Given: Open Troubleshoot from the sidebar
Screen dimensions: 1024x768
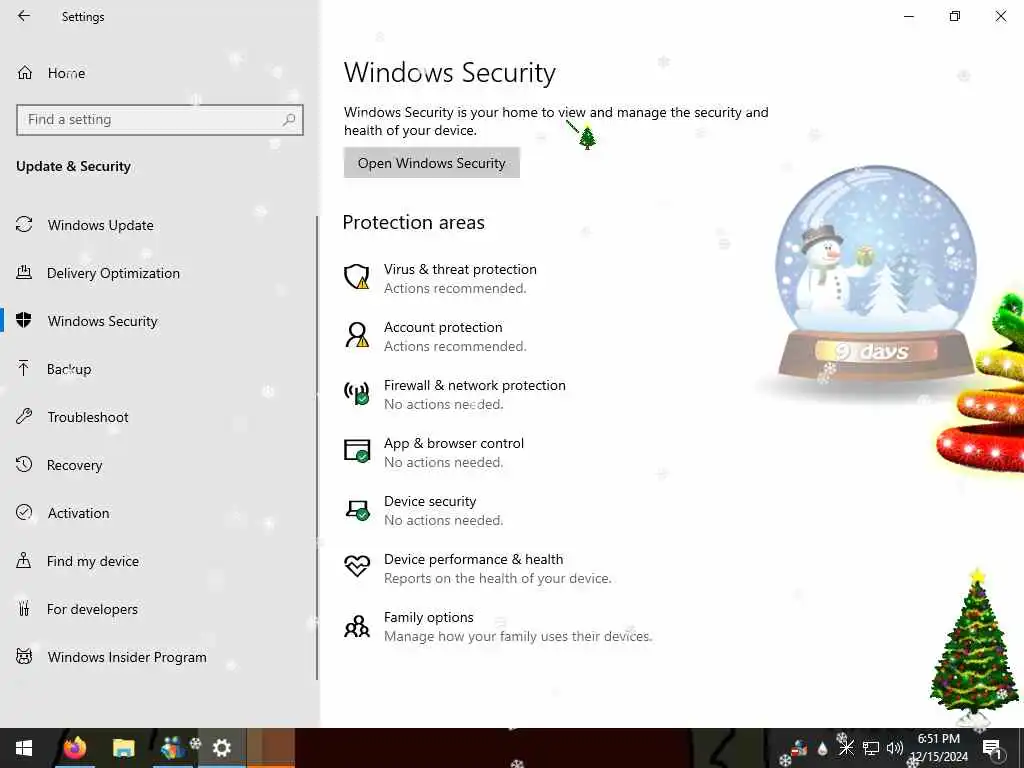Looking at the screenshot, I should pyautogui.click(x=72, y=417).
